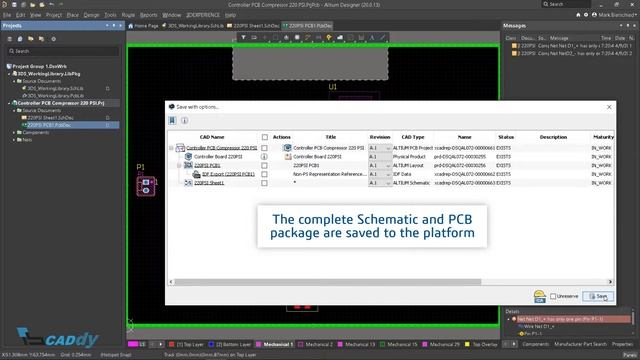The width and height of the screenshot is (640, 360).
Task: Open the Place menu
Action: (73, 15)
